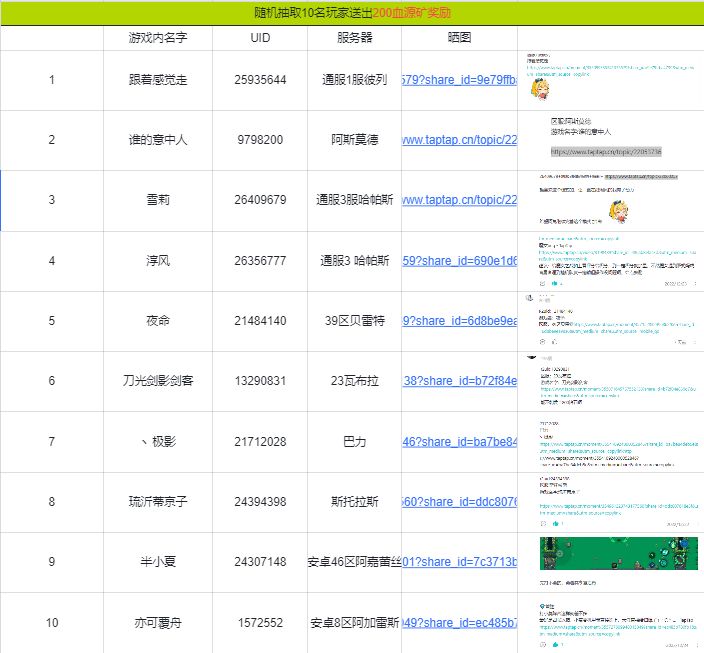The width and height of the screenshot is (704, 653).
Task: Select the UID cell 1572552
Action: 260,623
